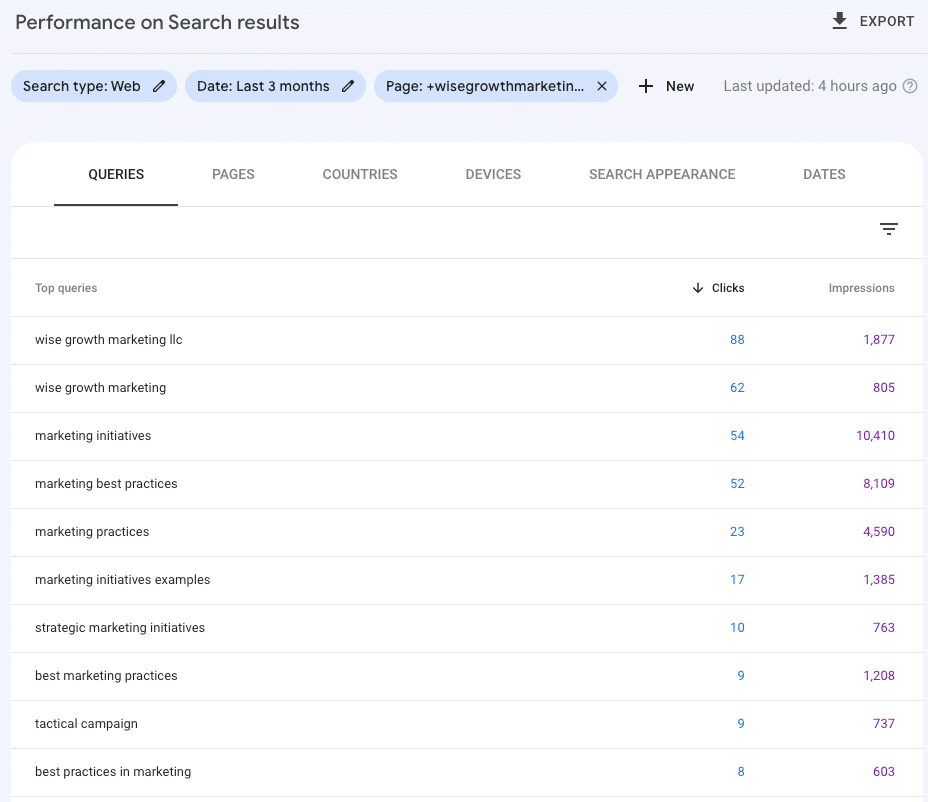Click the 1,208 impressions value
The height and width of the screenshot is (802, 928).
click(879, 675)
